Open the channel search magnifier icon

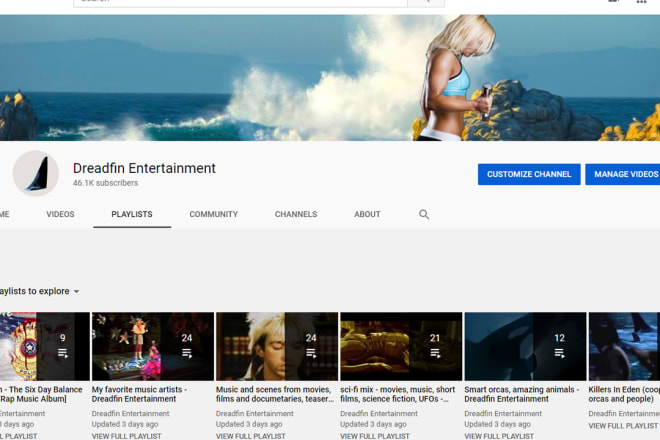pos(424,214)
